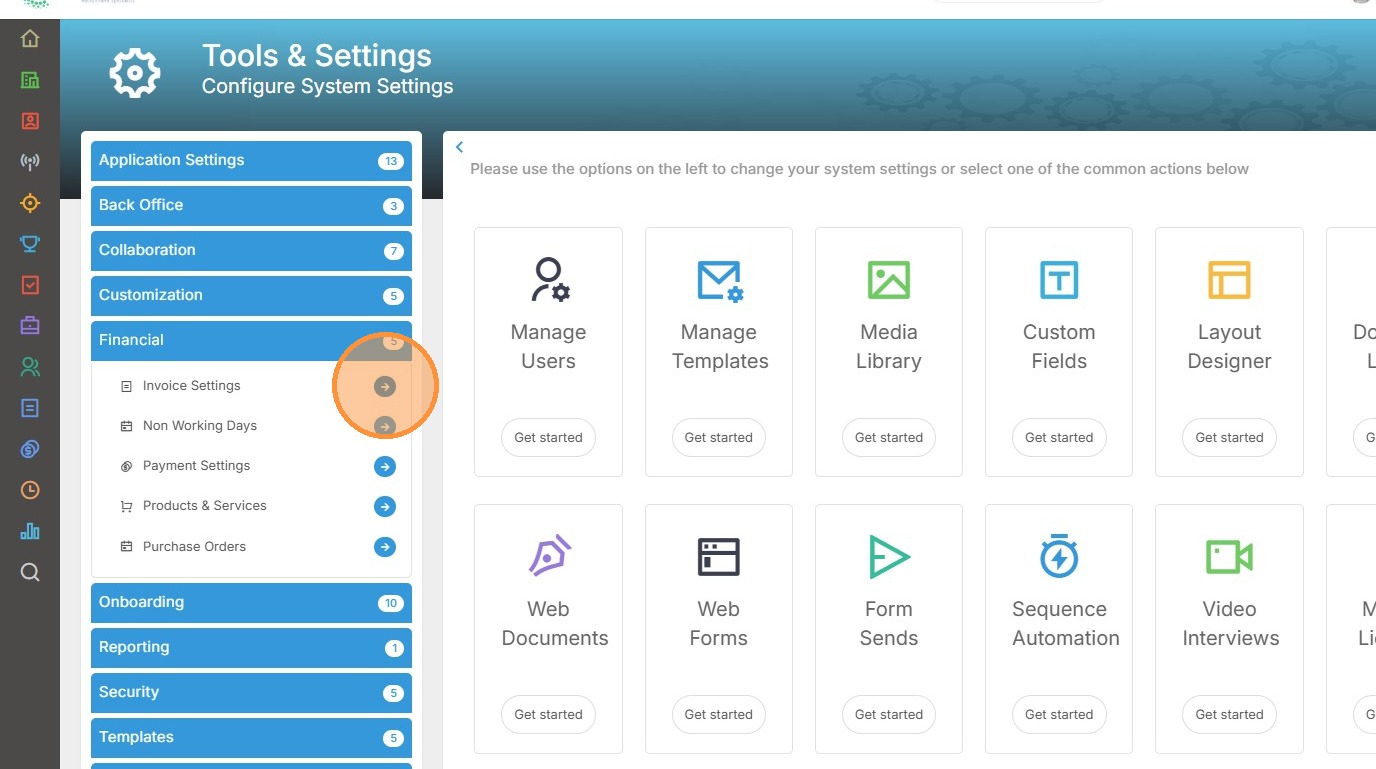Click the Video Interviews camera icon

pyautogui.click(x=1229, y=557)
